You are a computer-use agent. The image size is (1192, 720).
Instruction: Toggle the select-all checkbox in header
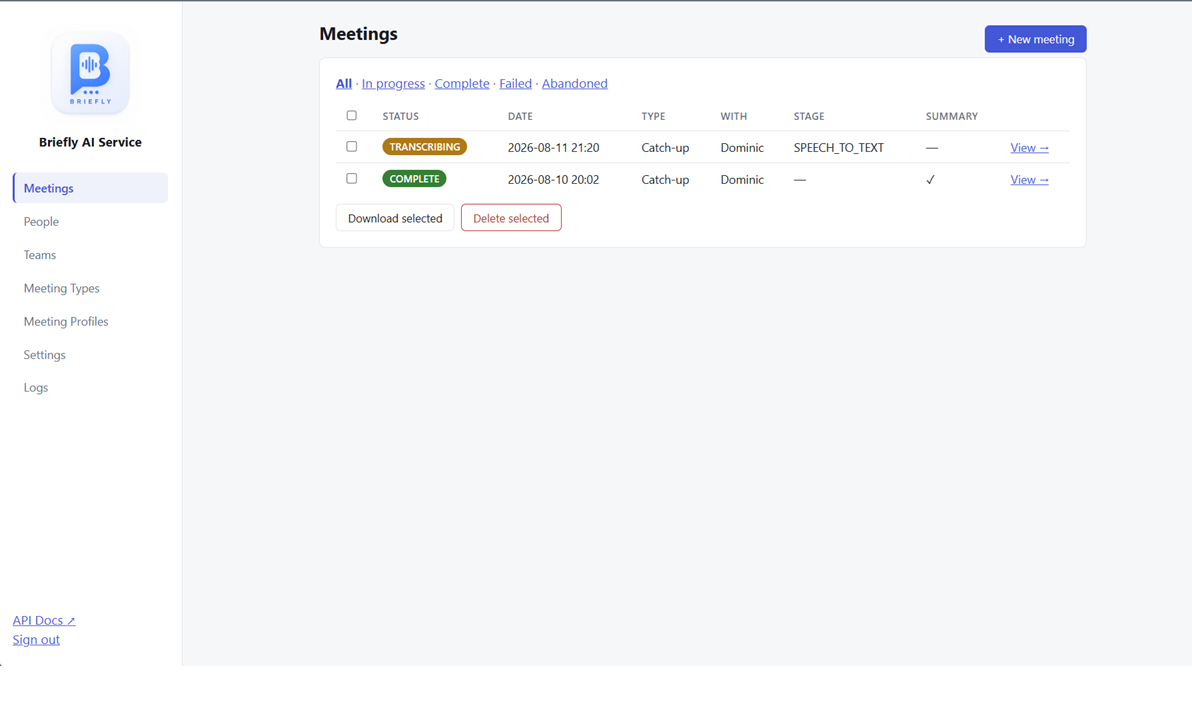[x=351, y=116]
